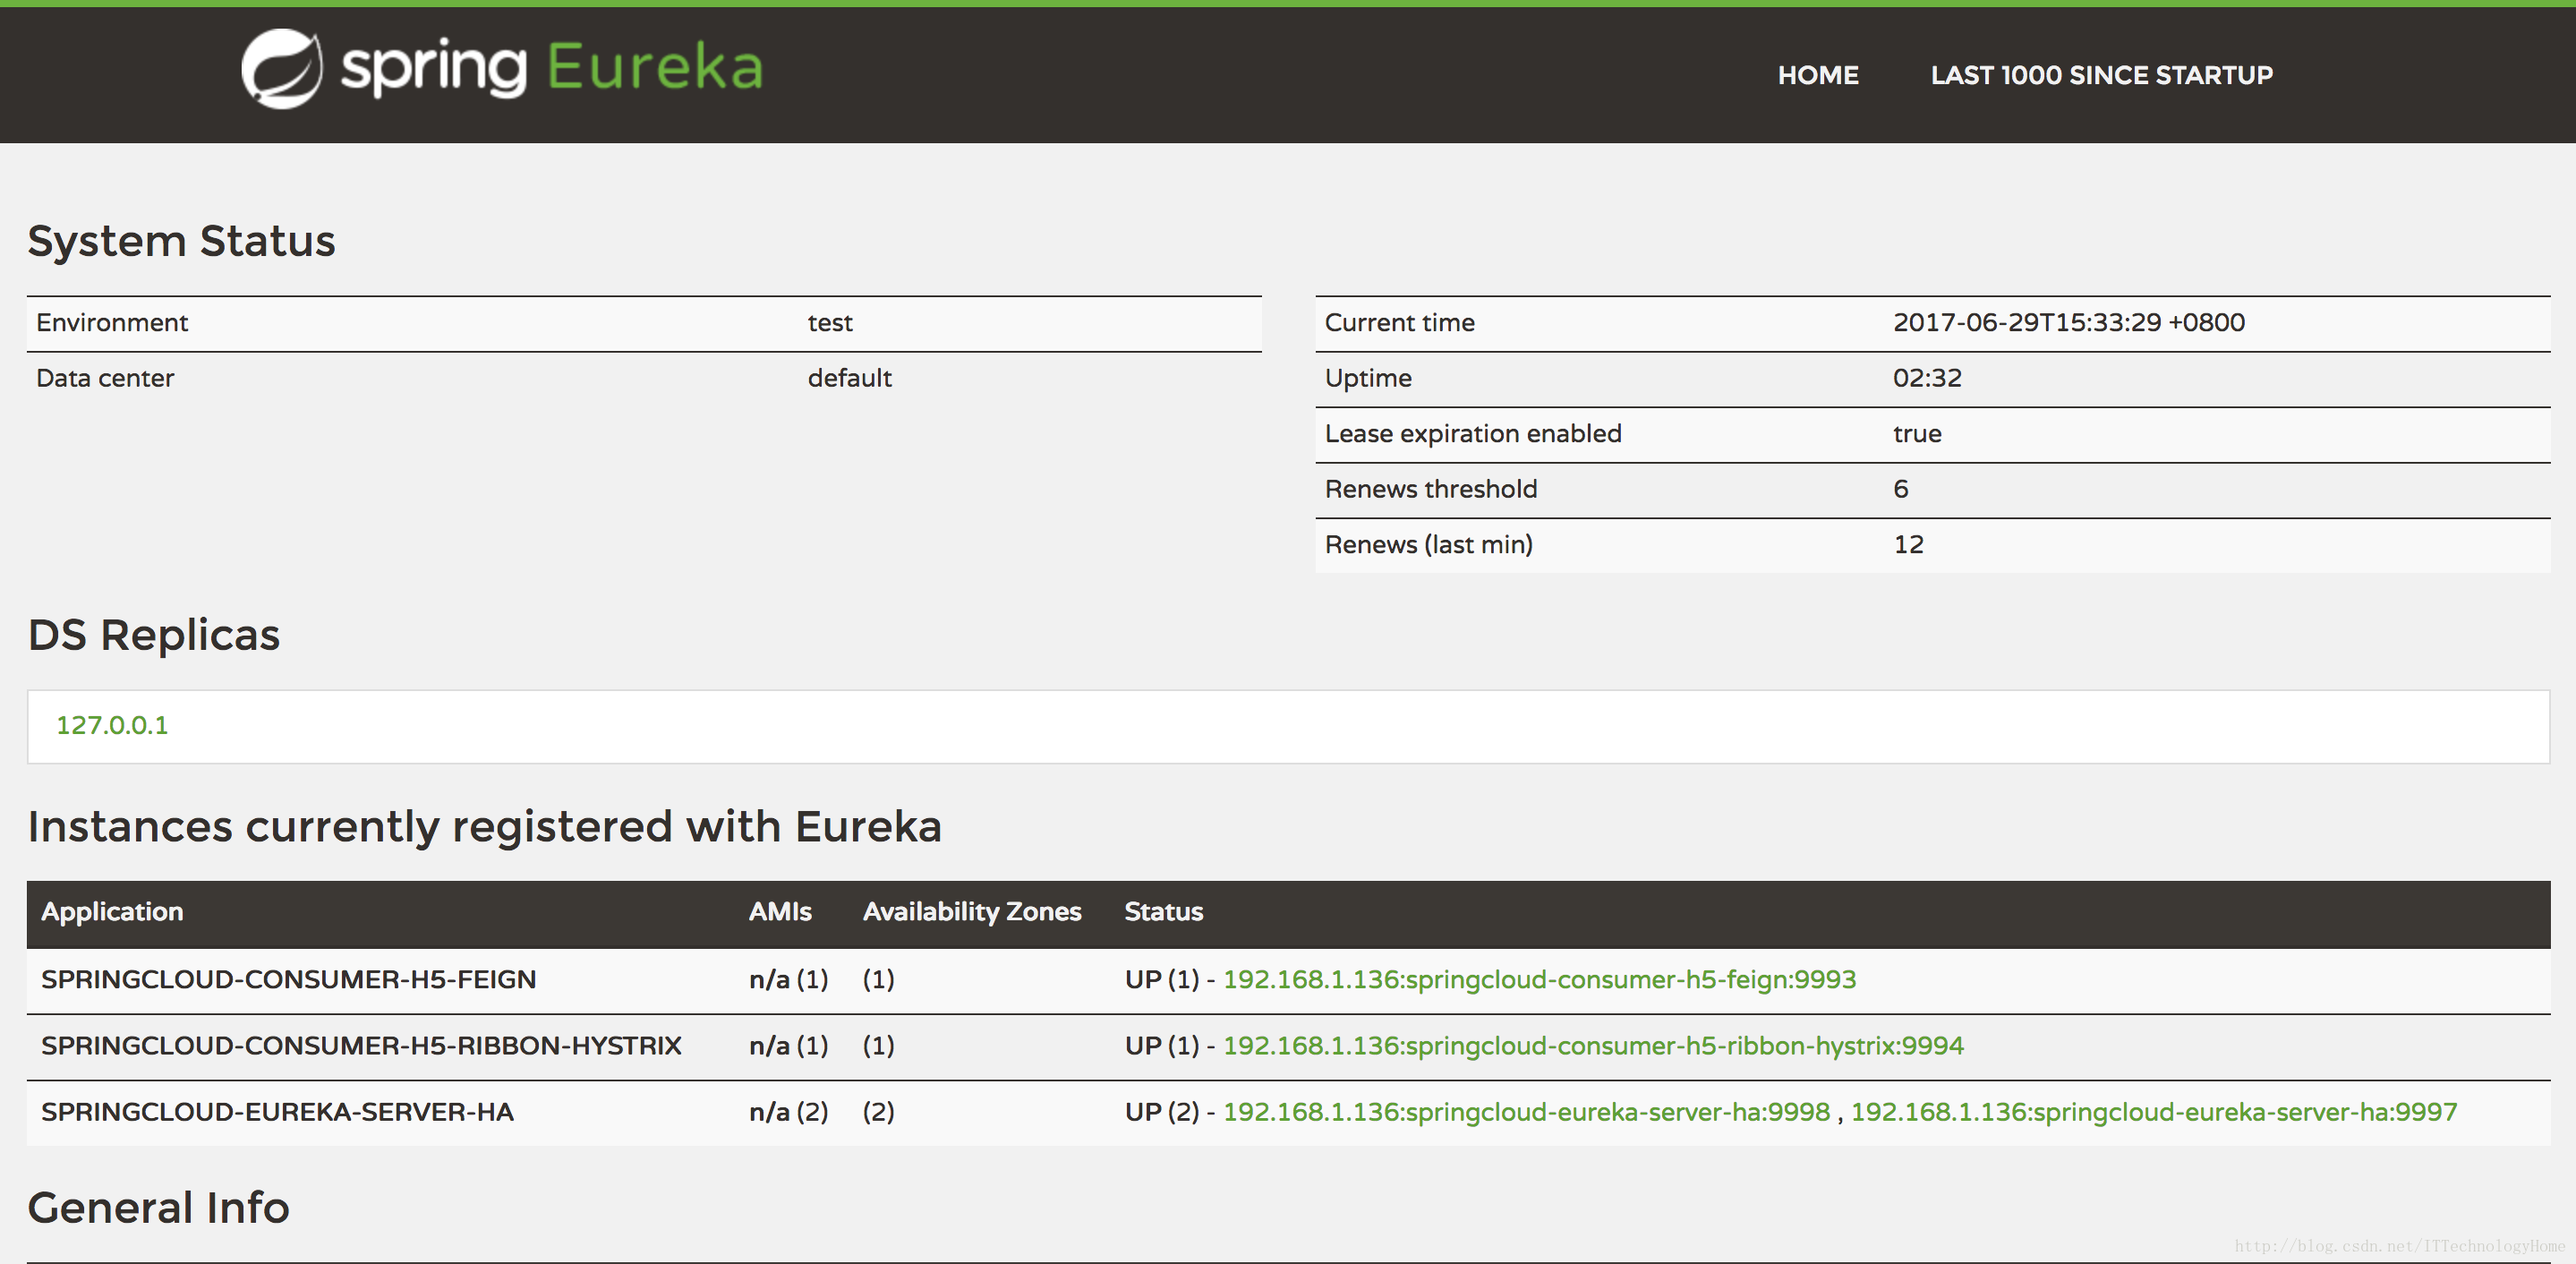The image size is (2576, 1264).
Task: Open springcloud-eureka-server-ha:9997 instance link
Action: pyautogui.click(x=2154, y=1111)
